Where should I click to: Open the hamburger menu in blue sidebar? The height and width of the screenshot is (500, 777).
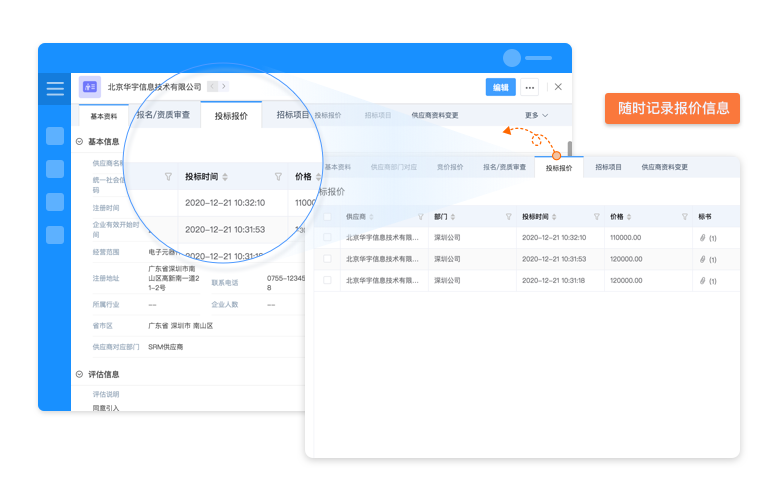(x=55, y=89)
